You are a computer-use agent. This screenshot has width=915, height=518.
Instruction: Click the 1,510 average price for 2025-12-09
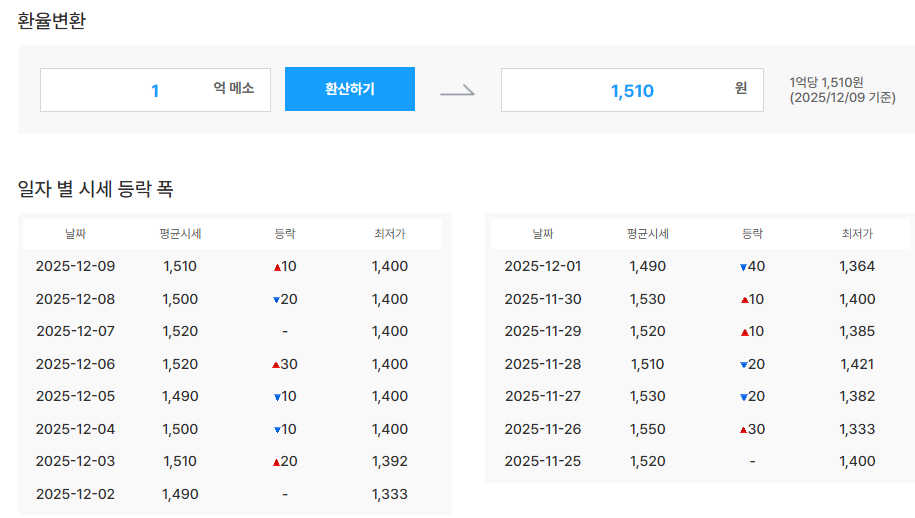[180, 267]
